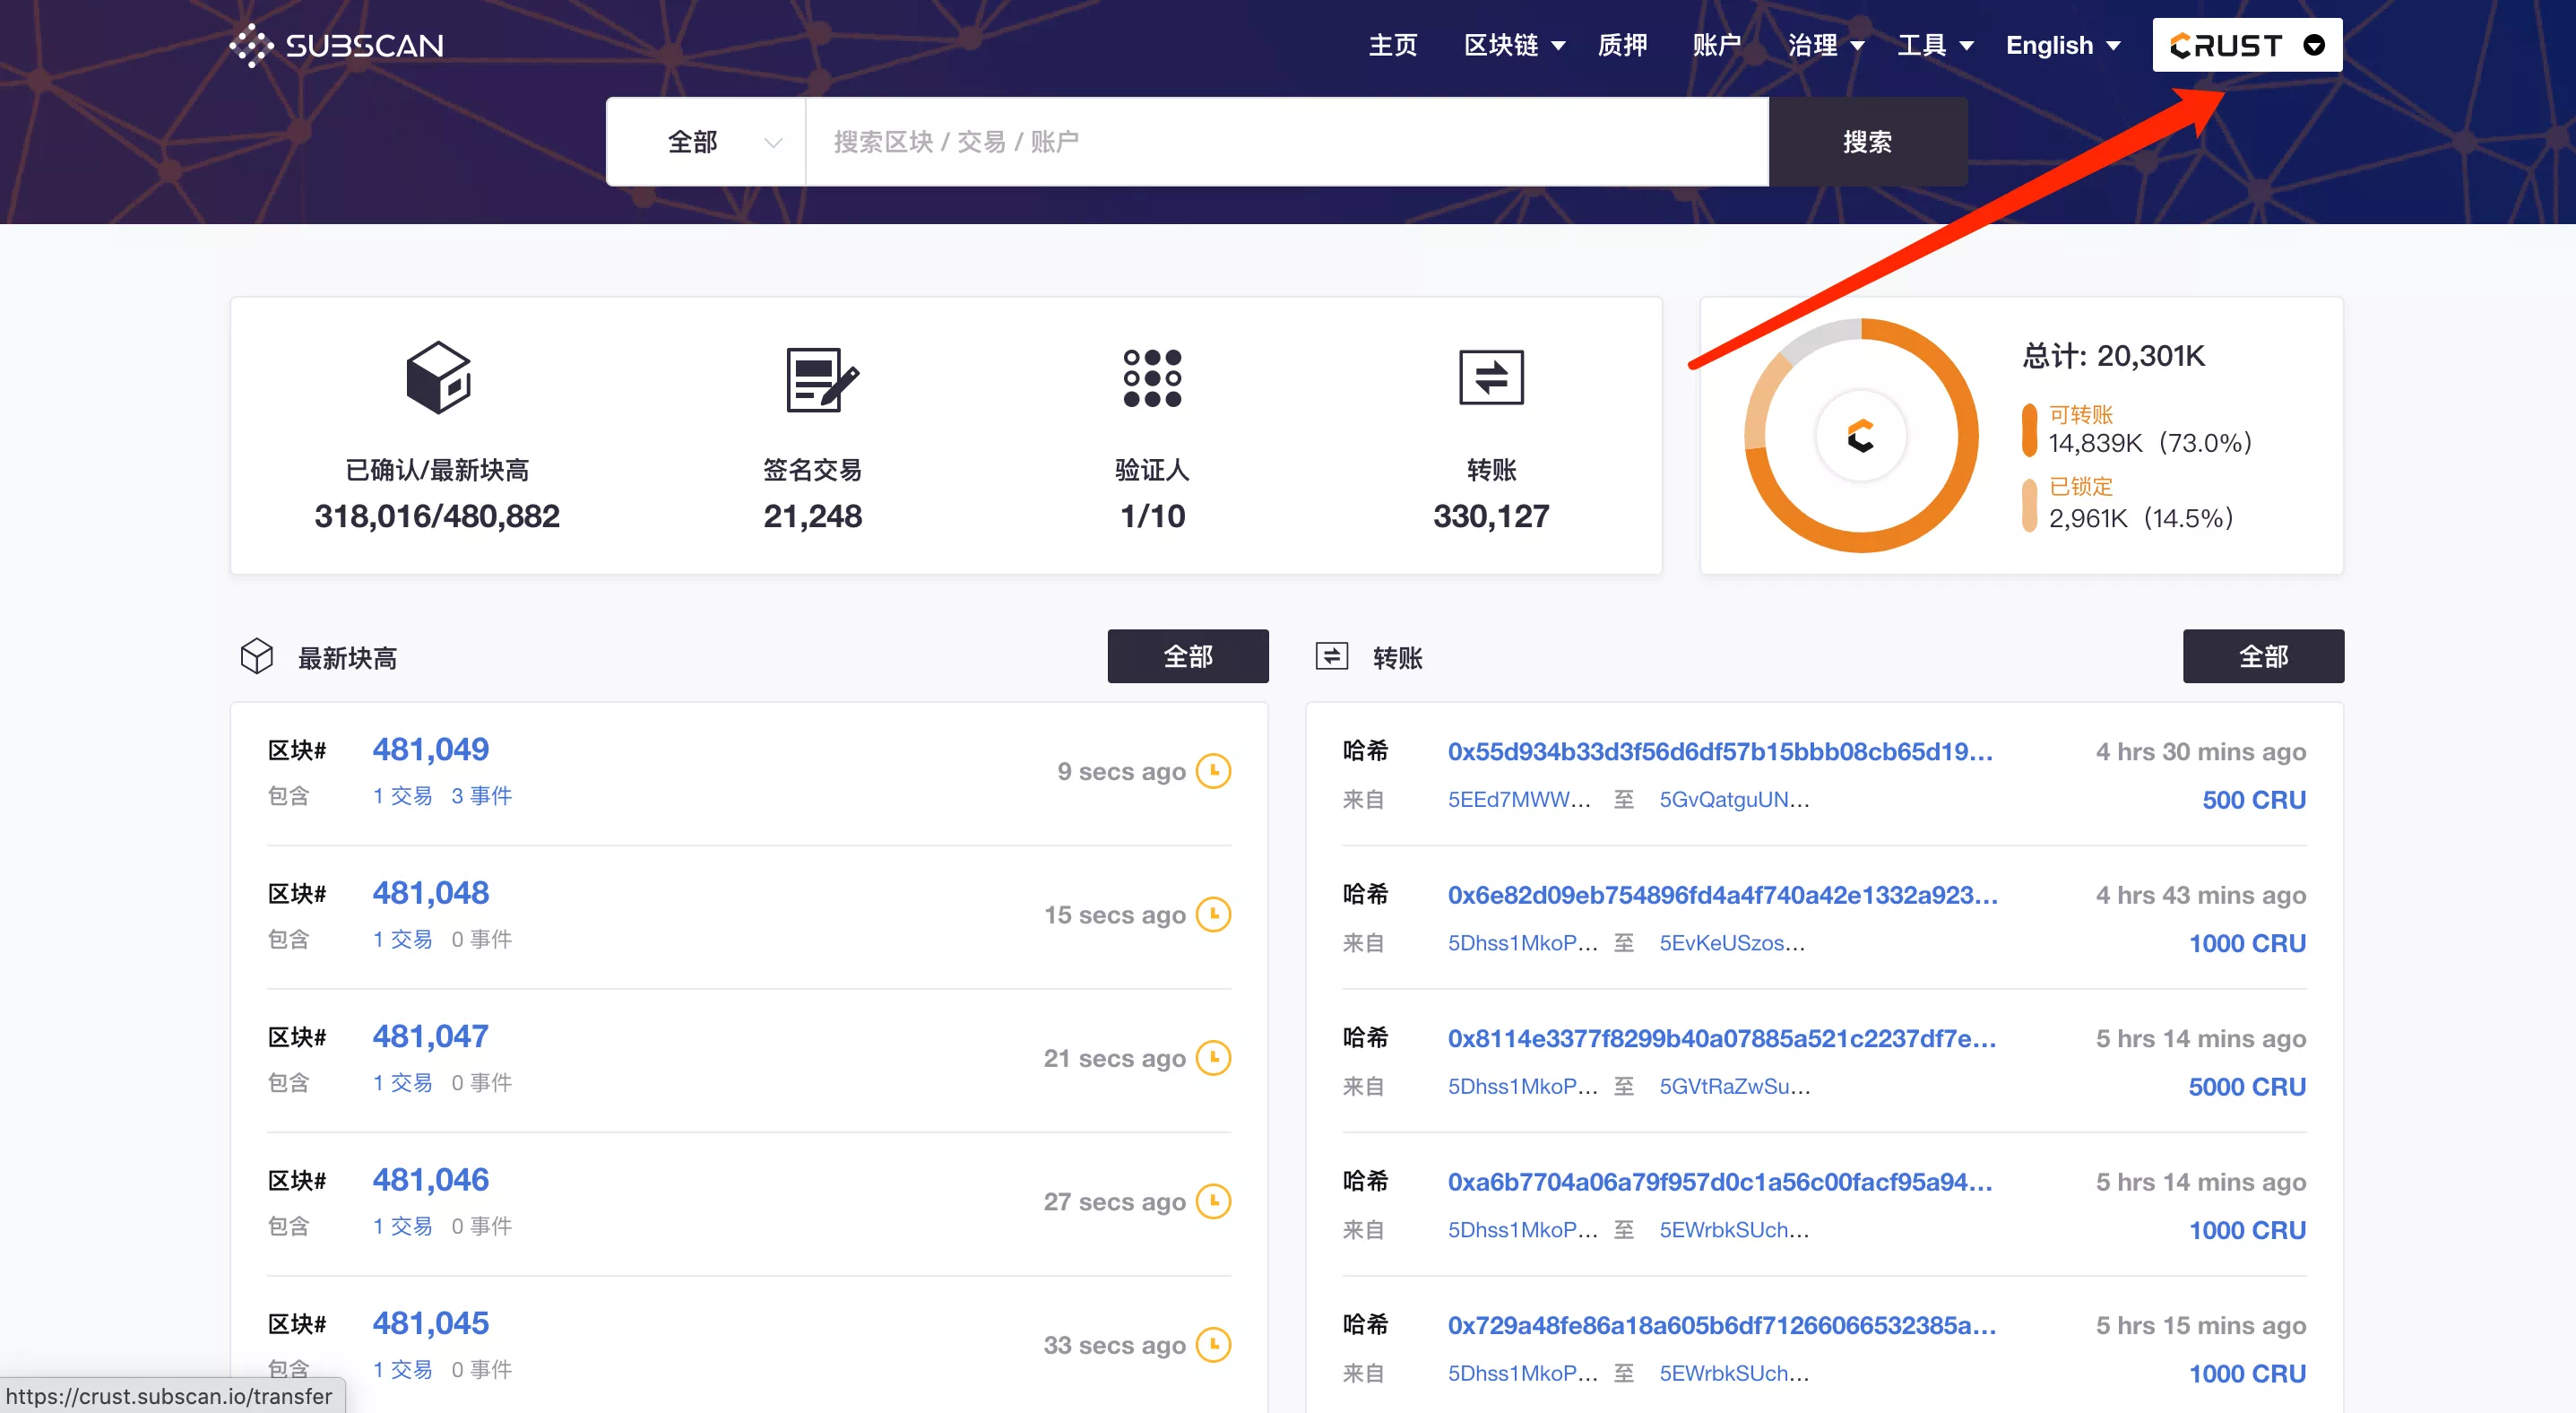Open recipient address 5GVtRaZwSu...
This screenshot has width=2576, height=1413.
[x=1735, y=1086]
